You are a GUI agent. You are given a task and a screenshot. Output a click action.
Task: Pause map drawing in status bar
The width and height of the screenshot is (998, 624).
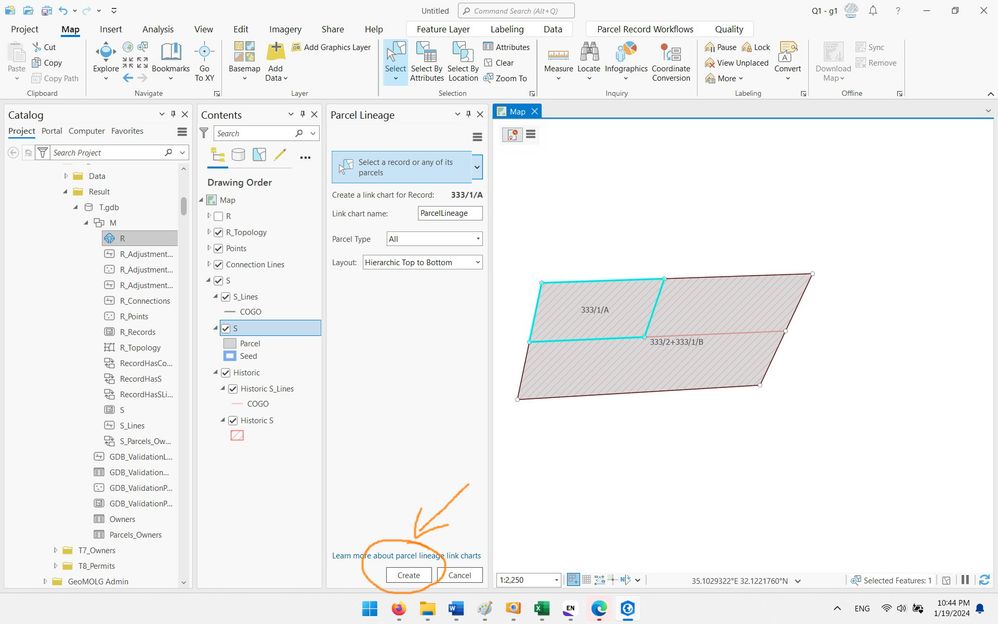[x=965, y=580]
